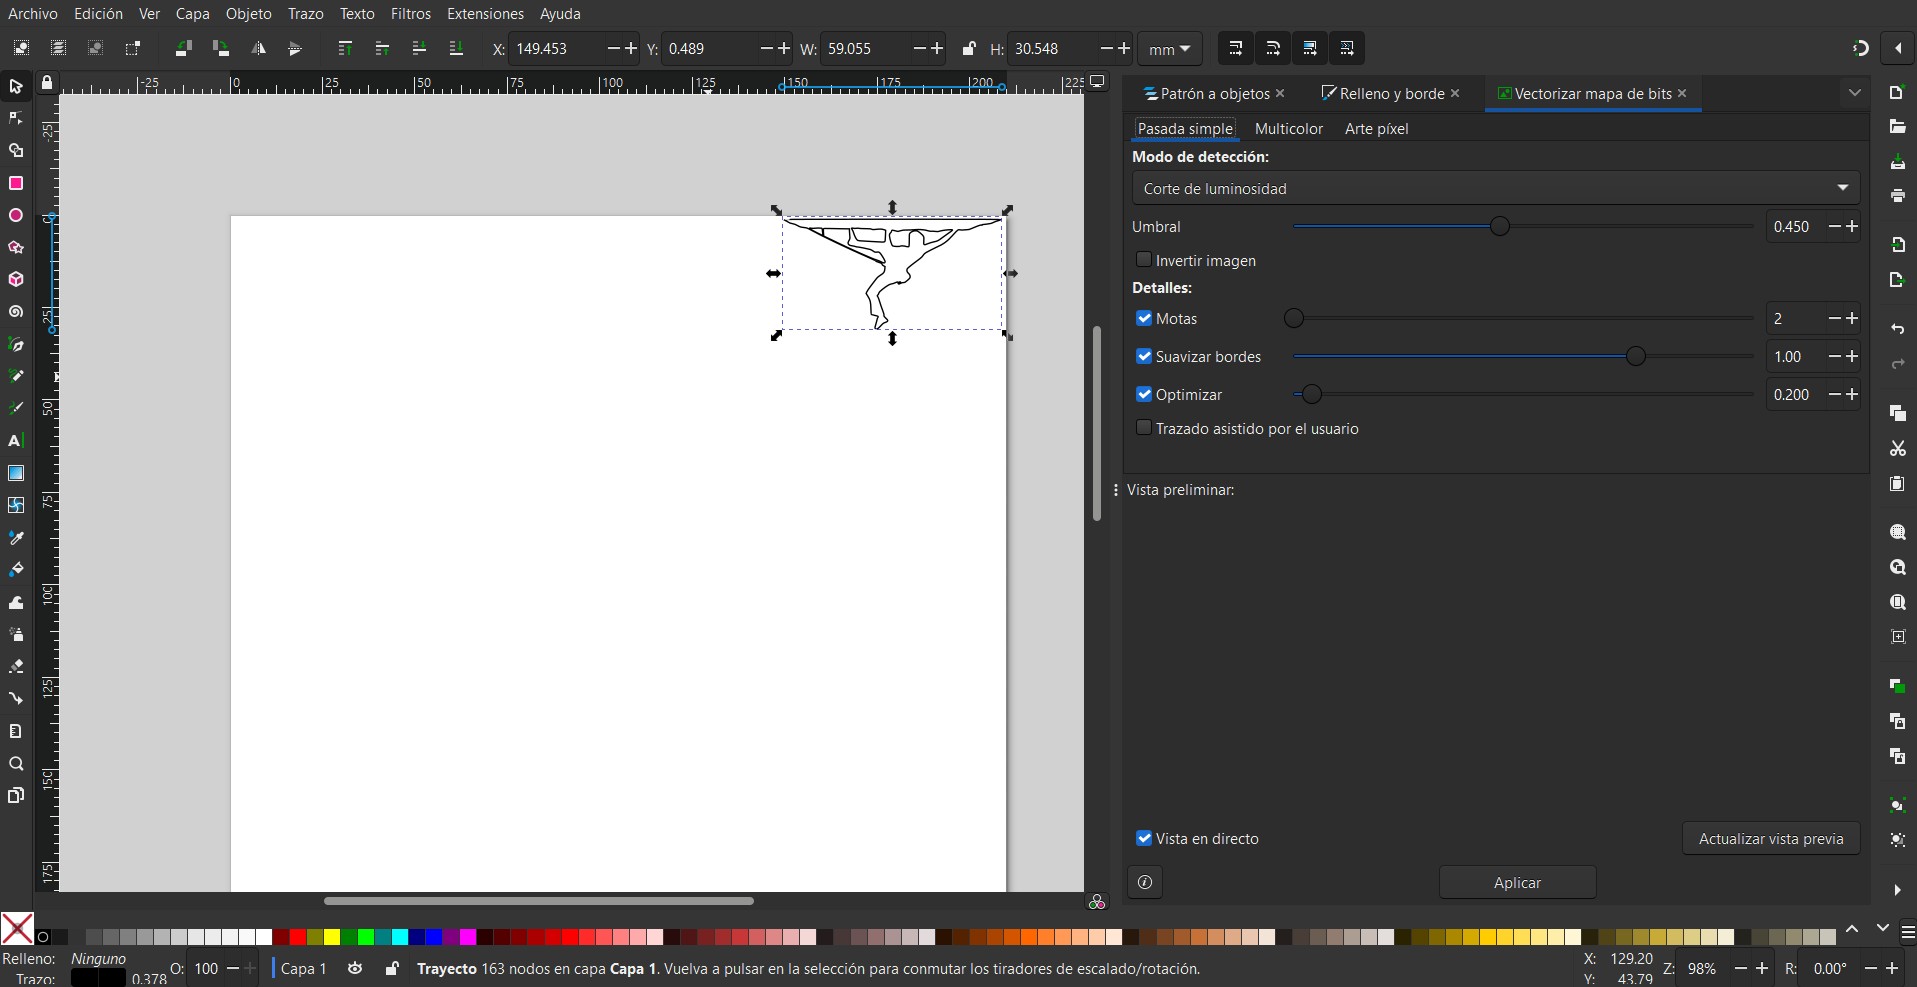This screenshot has height=987, width=1917.
Task: Open the Trazo menu
Action: coord(305,14)
